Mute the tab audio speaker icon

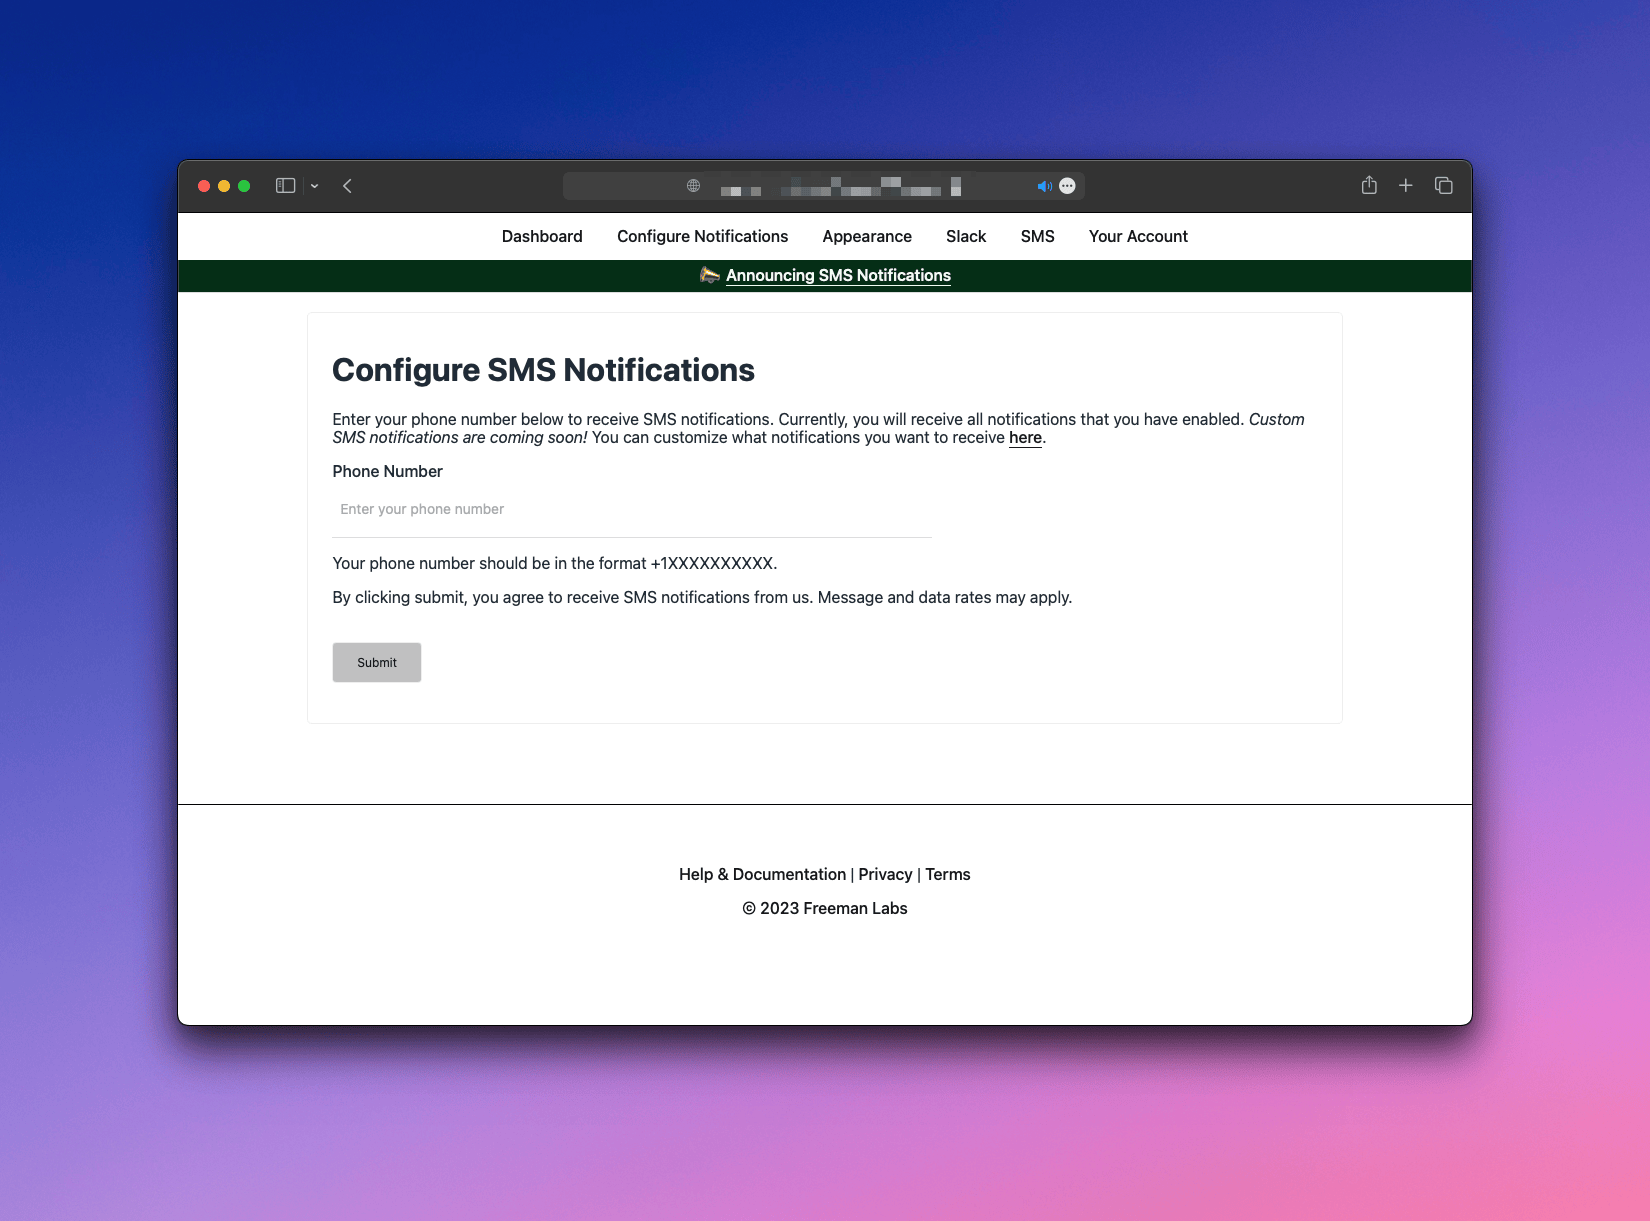[x=1043, y=186]
